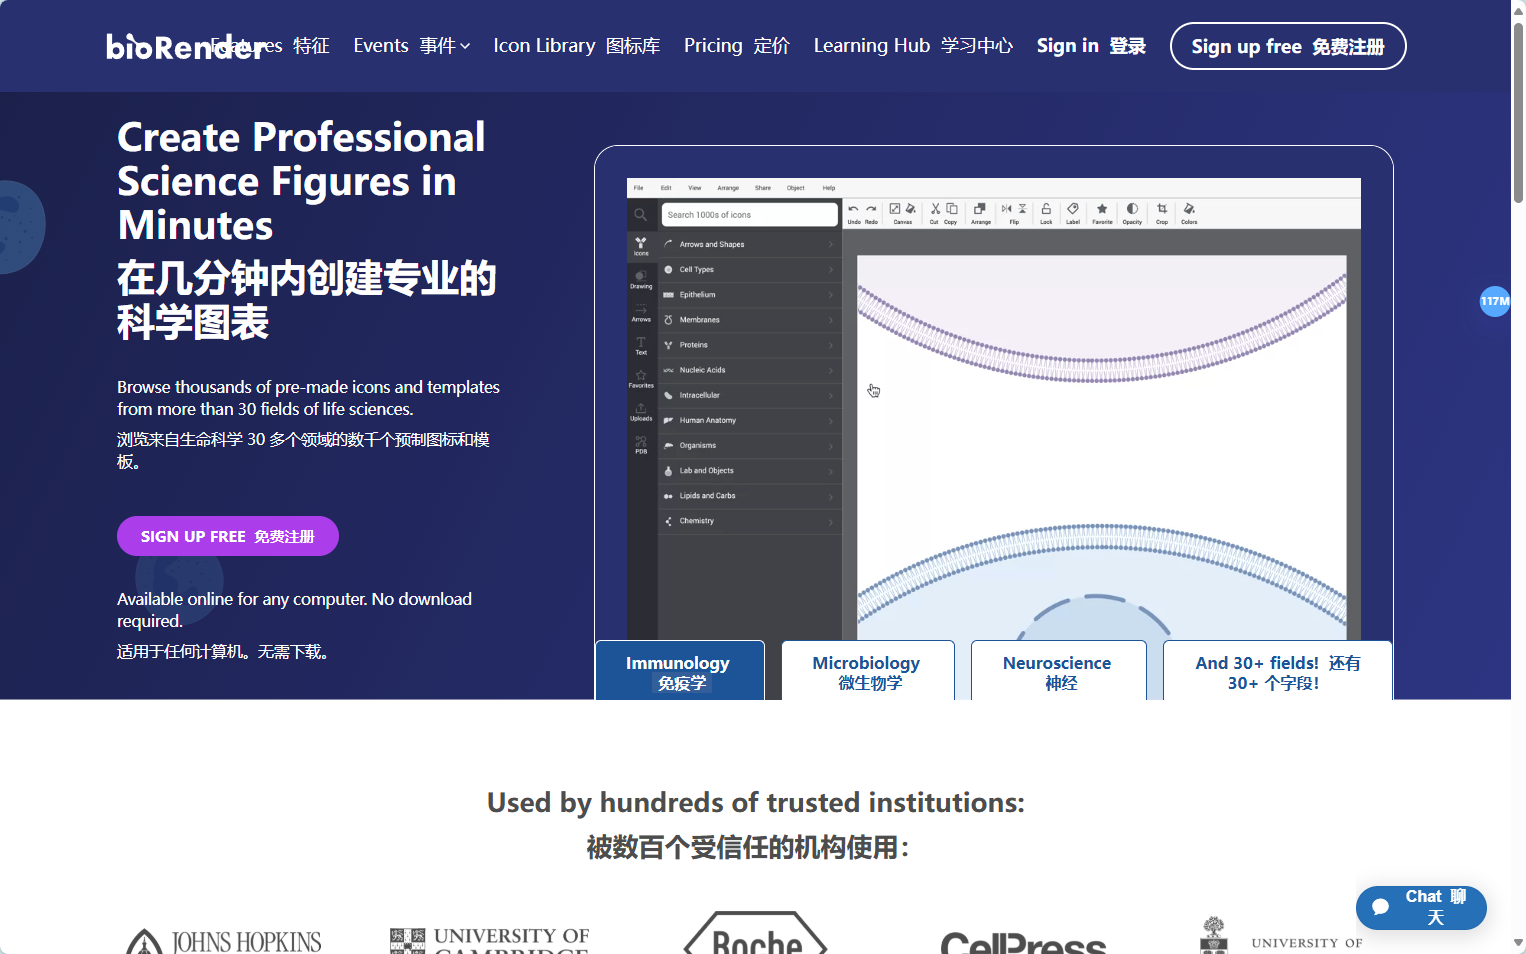Click the Sign in link

coord(1091,46)
